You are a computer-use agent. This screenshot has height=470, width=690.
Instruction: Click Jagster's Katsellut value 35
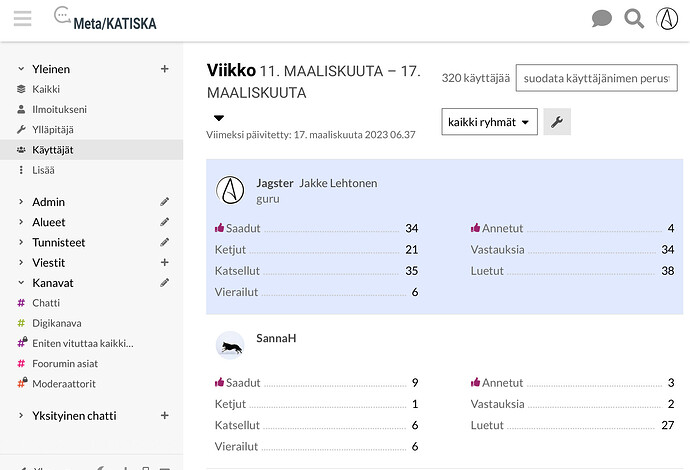pyautogui.click(x=411, y=271)
